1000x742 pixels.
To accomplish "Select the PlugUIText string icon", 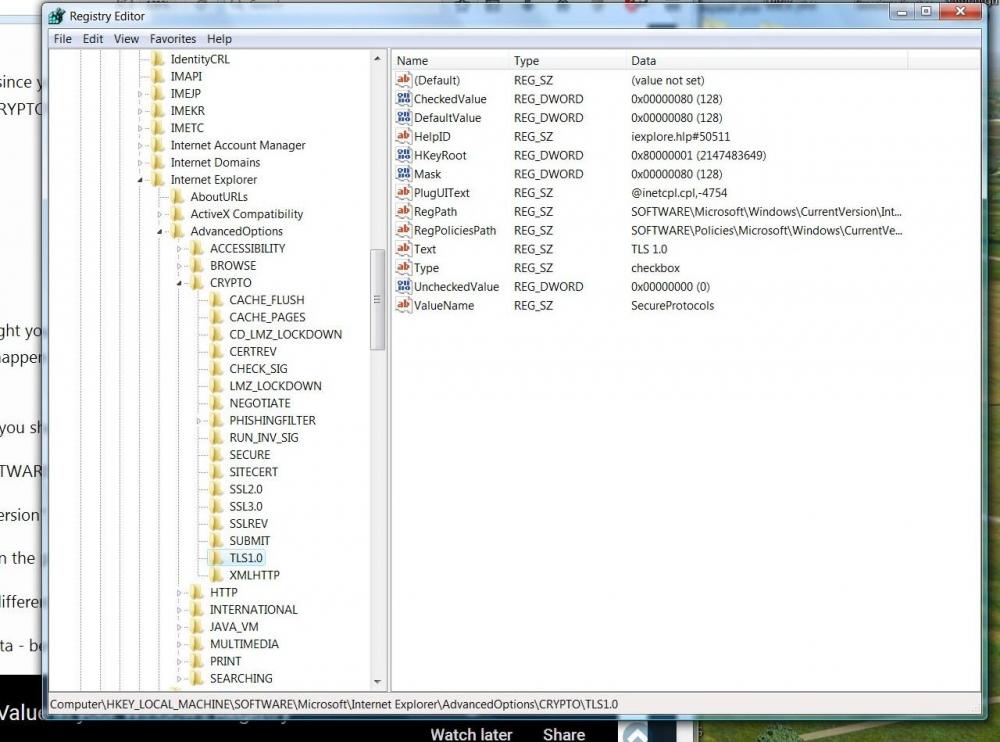I will (x=404, y=192).
